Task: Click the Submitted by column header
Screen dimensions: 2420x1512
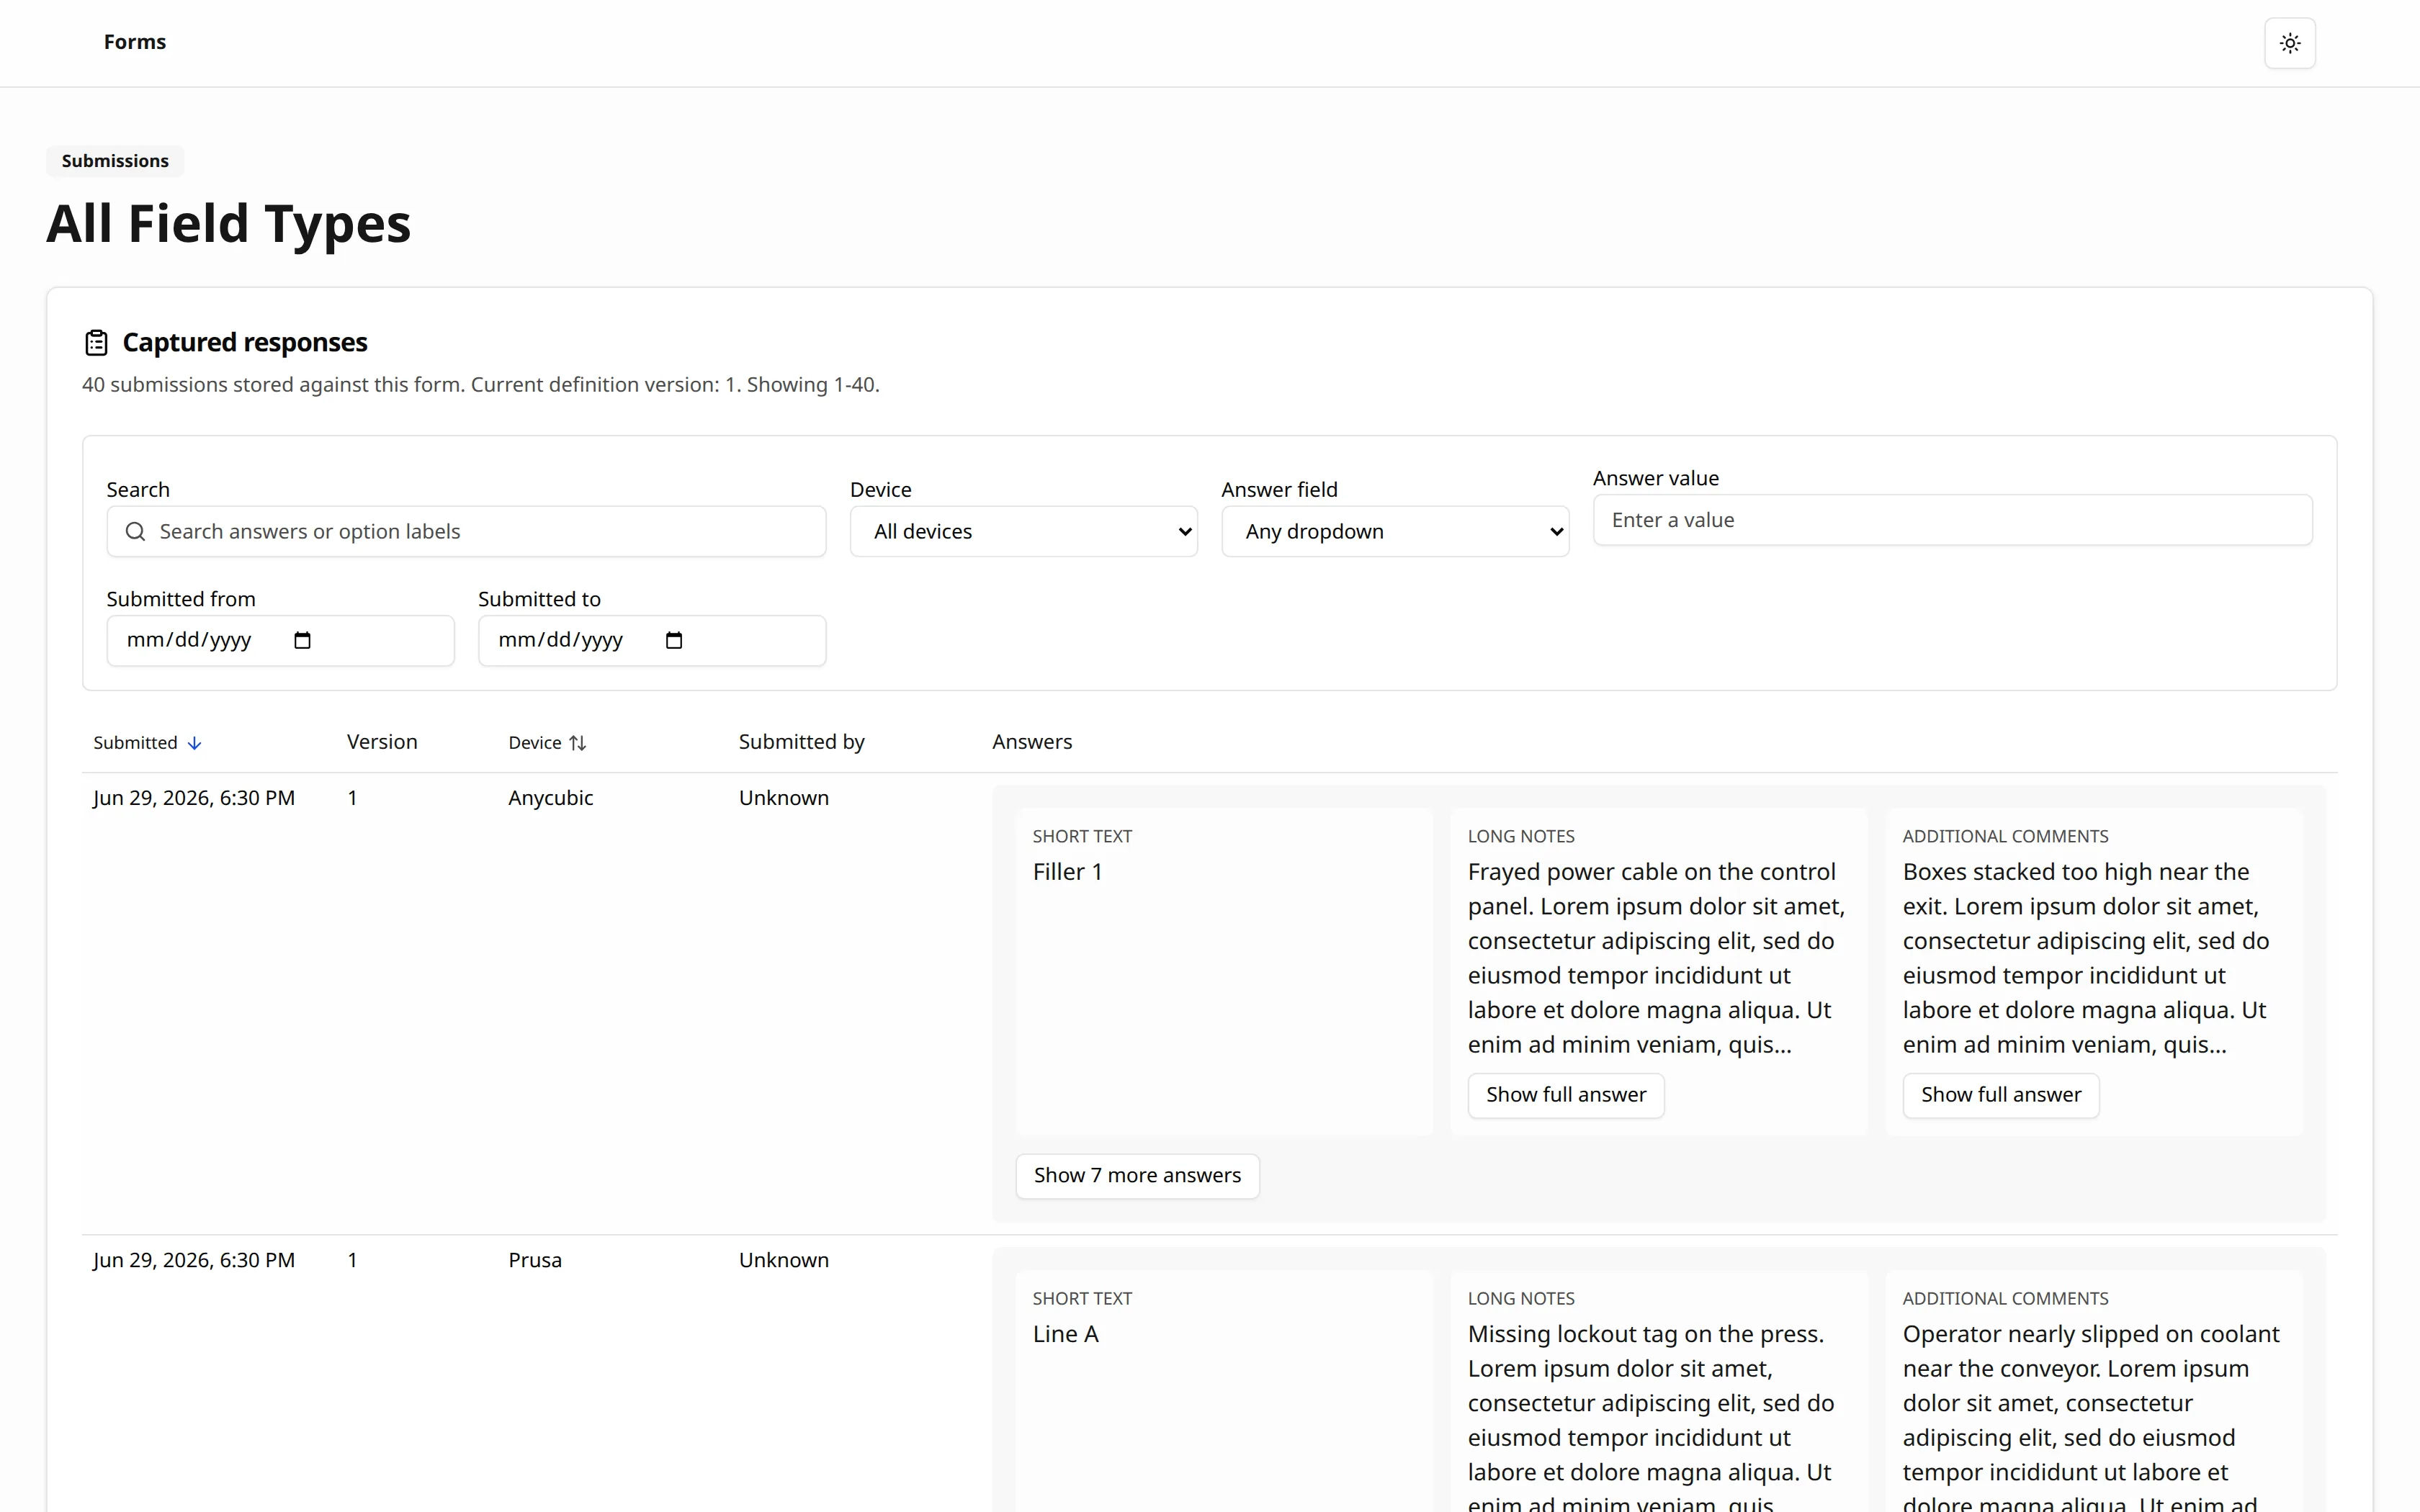Action: click(x=801, y=742)
